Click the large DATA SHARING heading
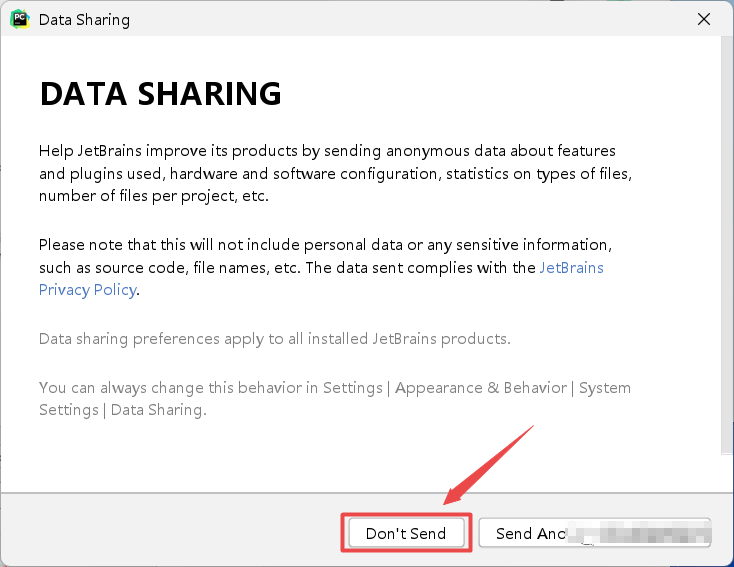 click(160, 94)
